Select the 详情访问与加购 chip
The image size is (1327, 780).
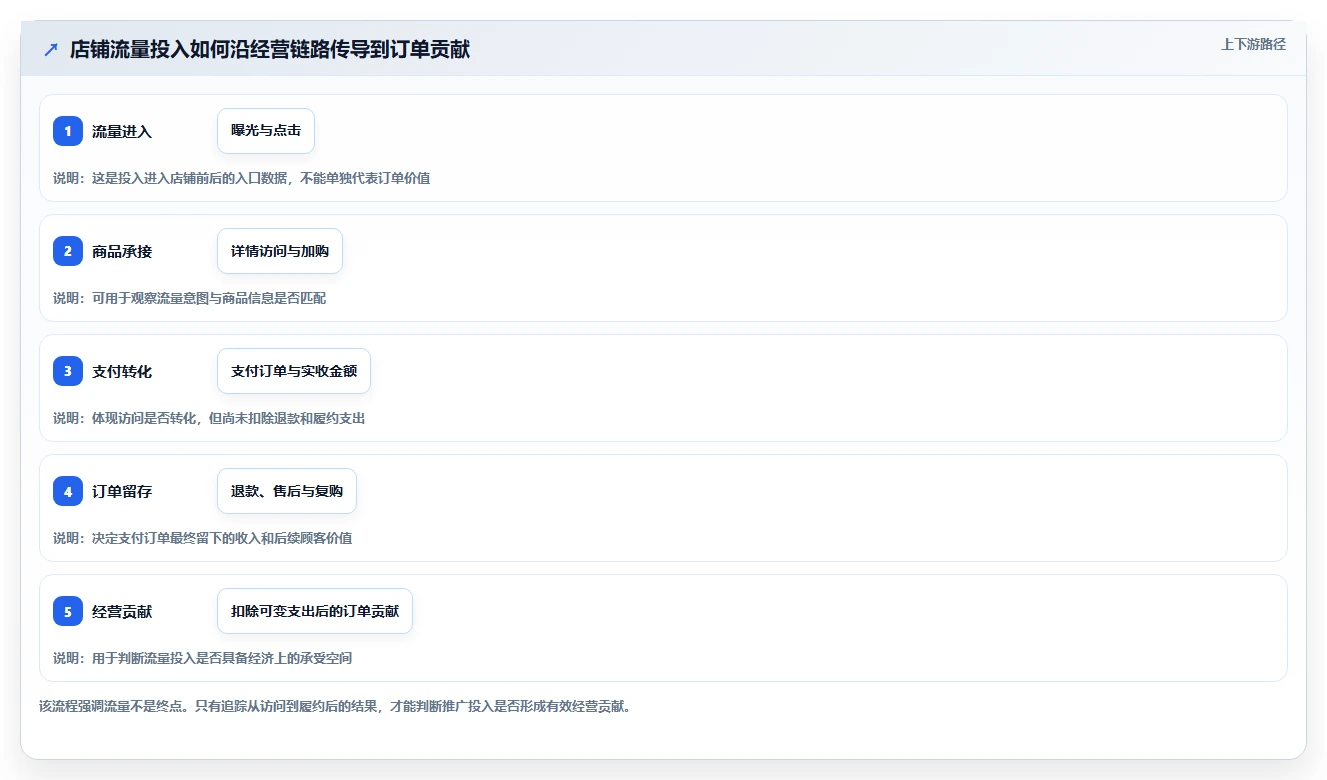coord(280,251)
